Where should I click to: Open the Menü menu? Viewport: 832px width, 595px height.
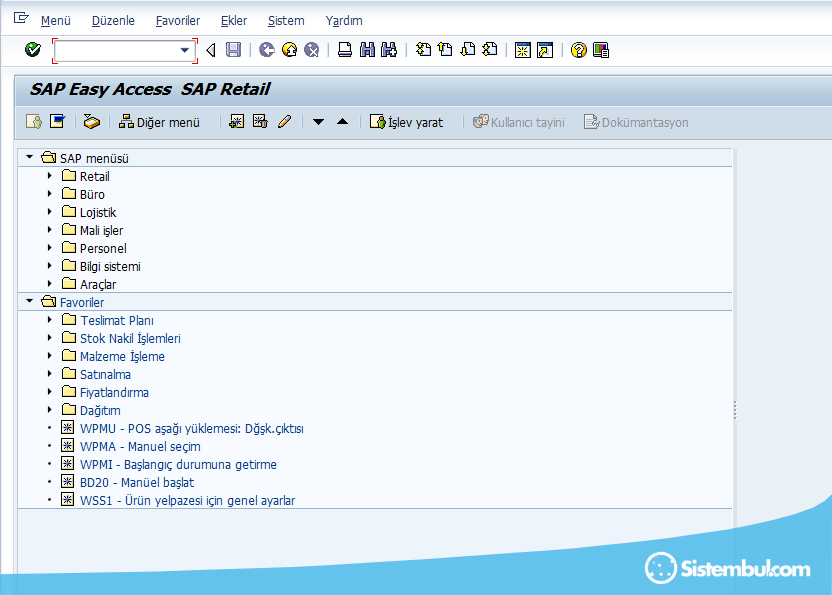pos(56,21)
